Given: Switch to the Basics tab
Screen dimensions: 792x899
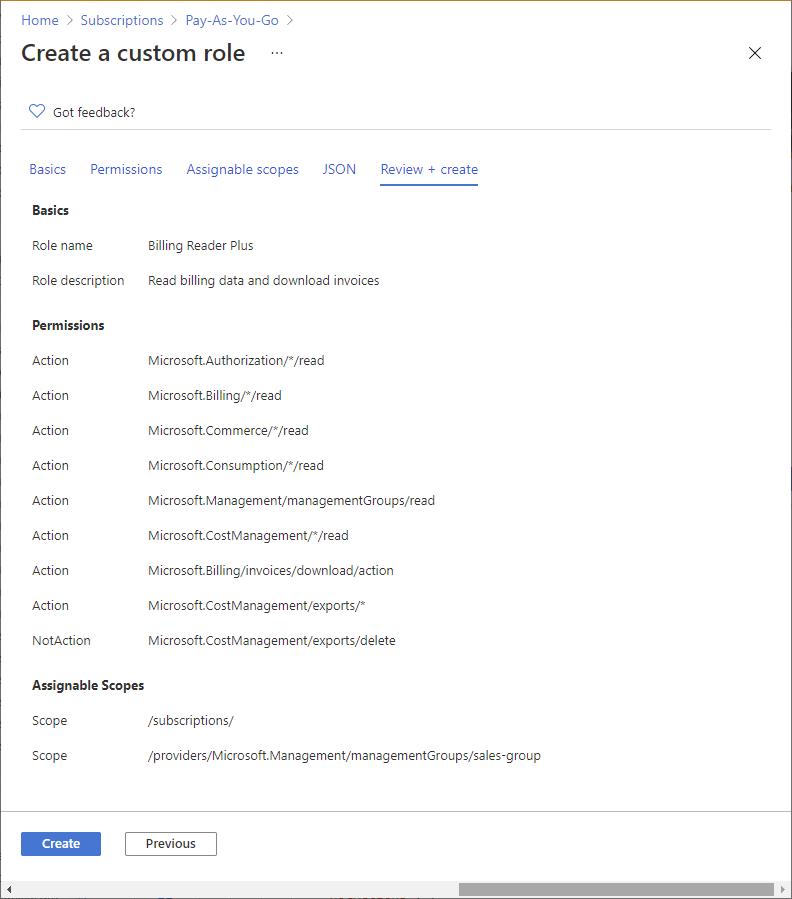Looking at the screenshot, I should [48, 169].
